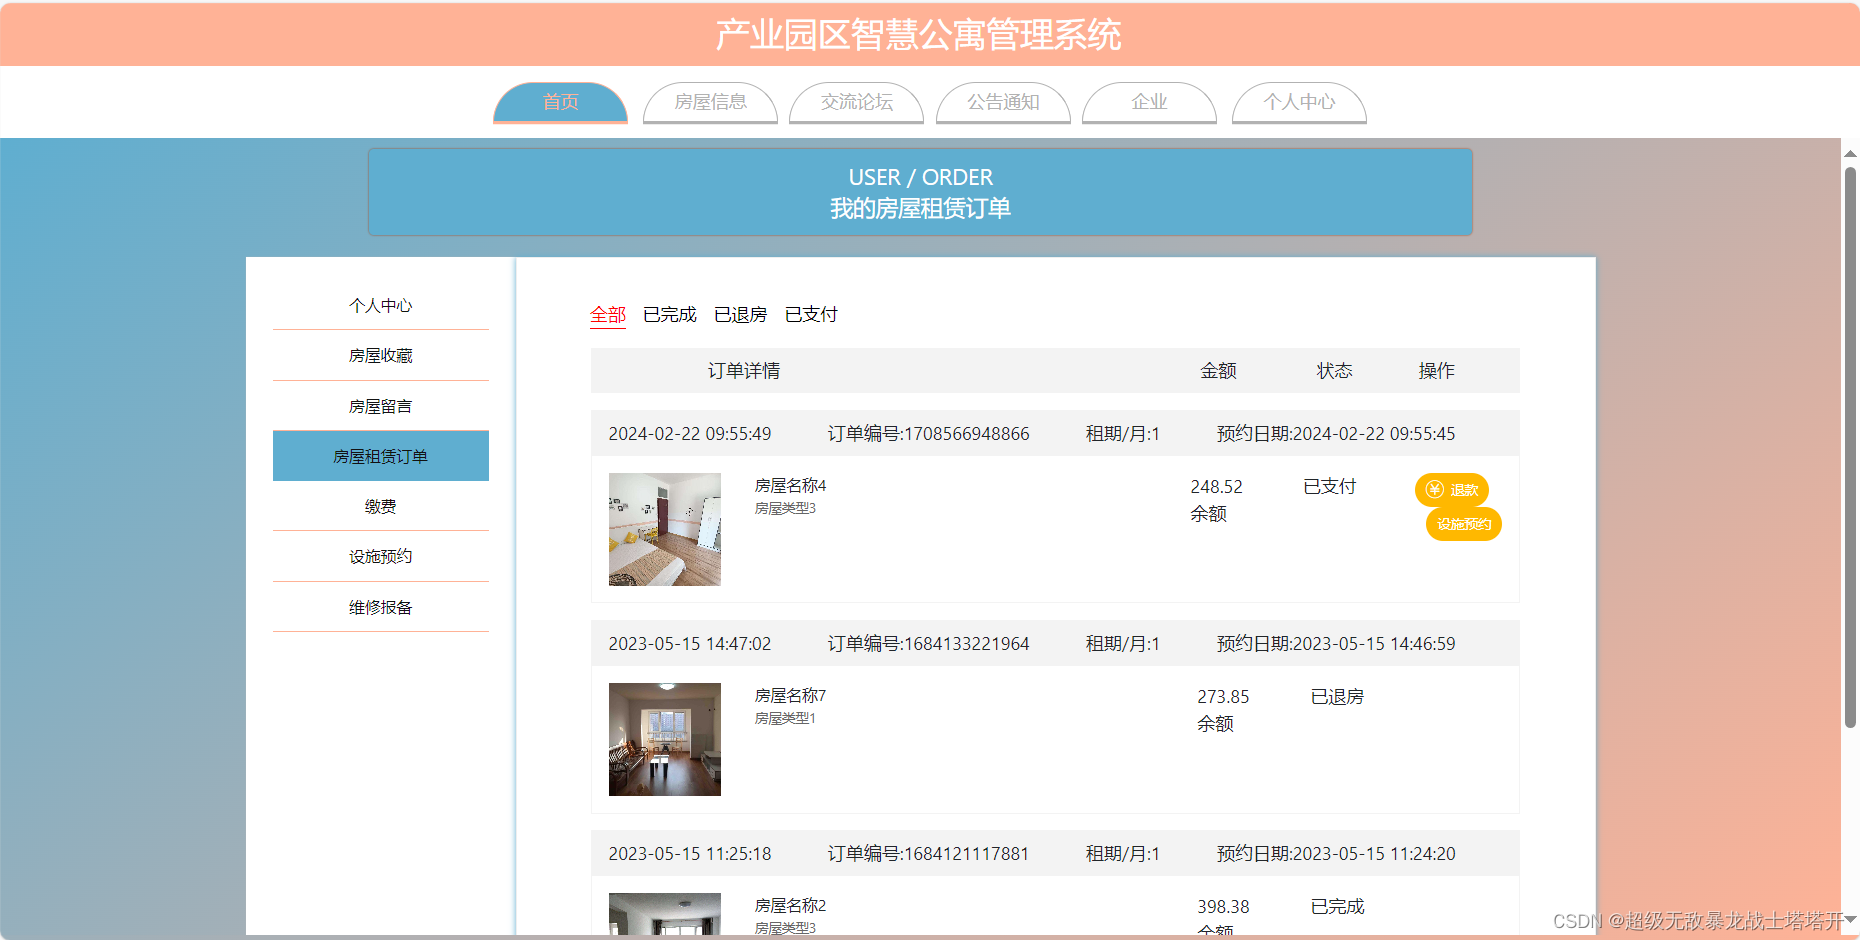This screenshot has width=1860, height=940.
Task: Click the amount 398.38
Action: click(x=1223, y=907)
